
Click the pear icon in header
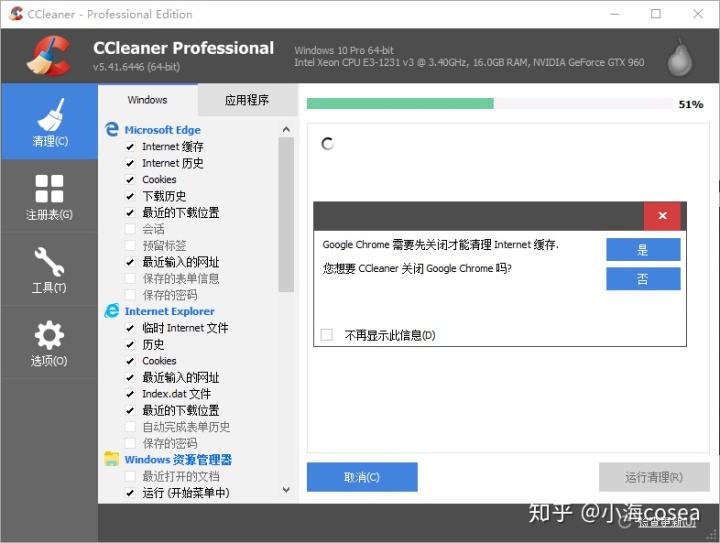coord(680,58)
